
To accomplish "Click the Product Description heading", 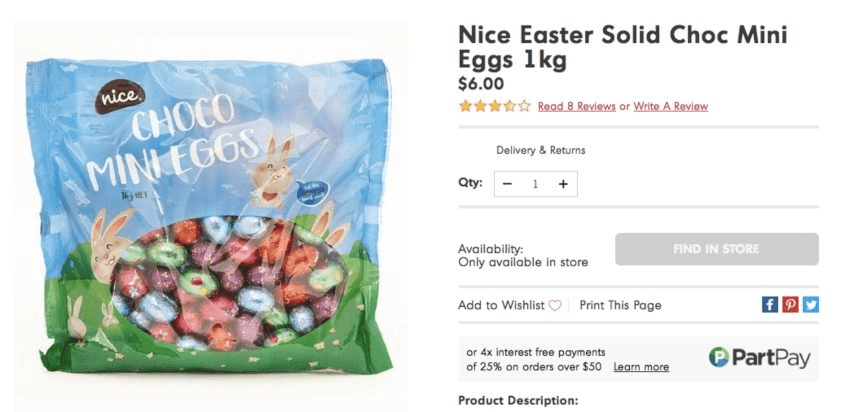I will (x=517, y=400).
